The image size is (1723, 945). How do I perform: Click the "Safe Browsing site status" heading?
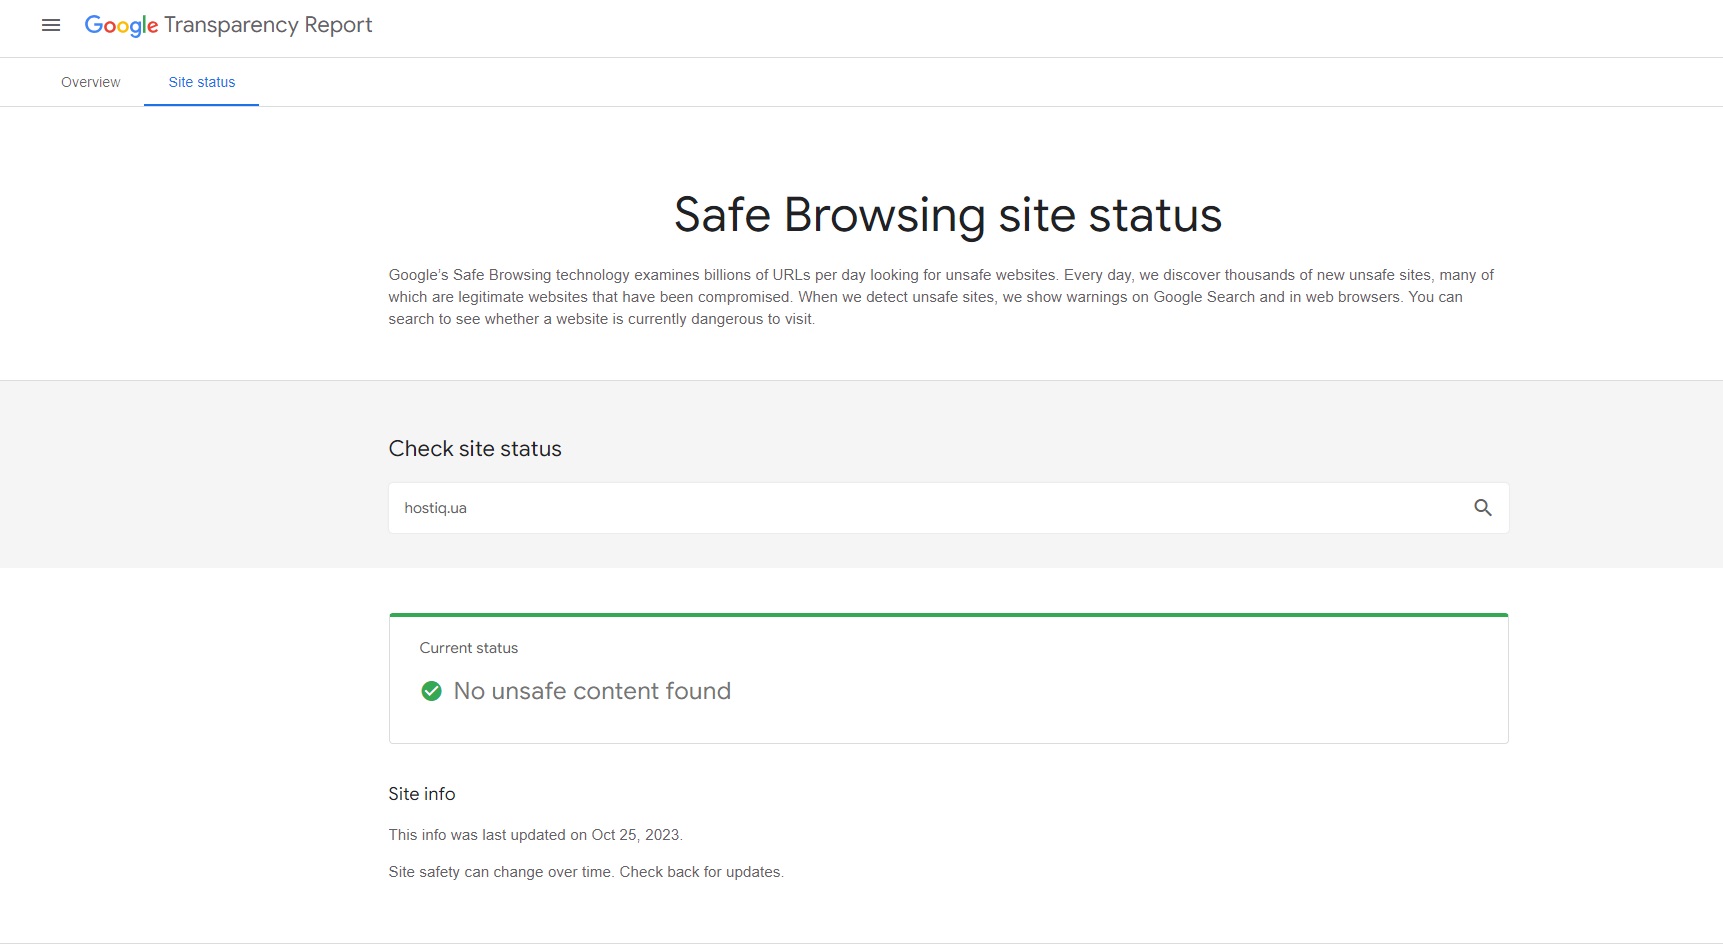point(947,215)
